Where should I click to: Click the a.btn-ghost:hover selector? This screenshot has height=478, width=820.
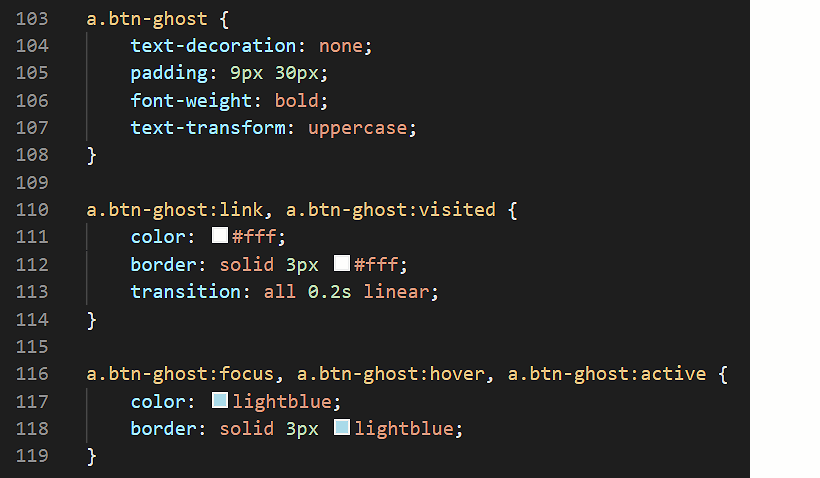391,374
